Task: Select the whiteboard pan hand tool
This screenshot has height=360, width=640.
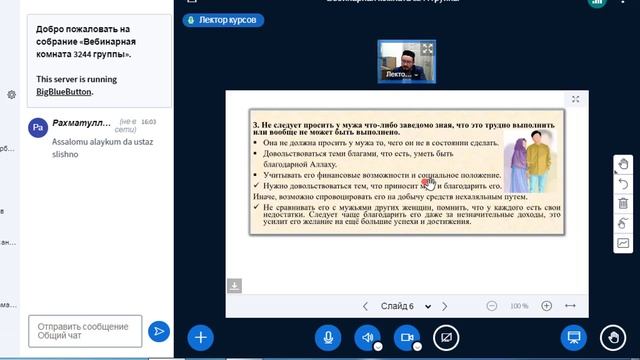Action: click(x=623, y=164)
